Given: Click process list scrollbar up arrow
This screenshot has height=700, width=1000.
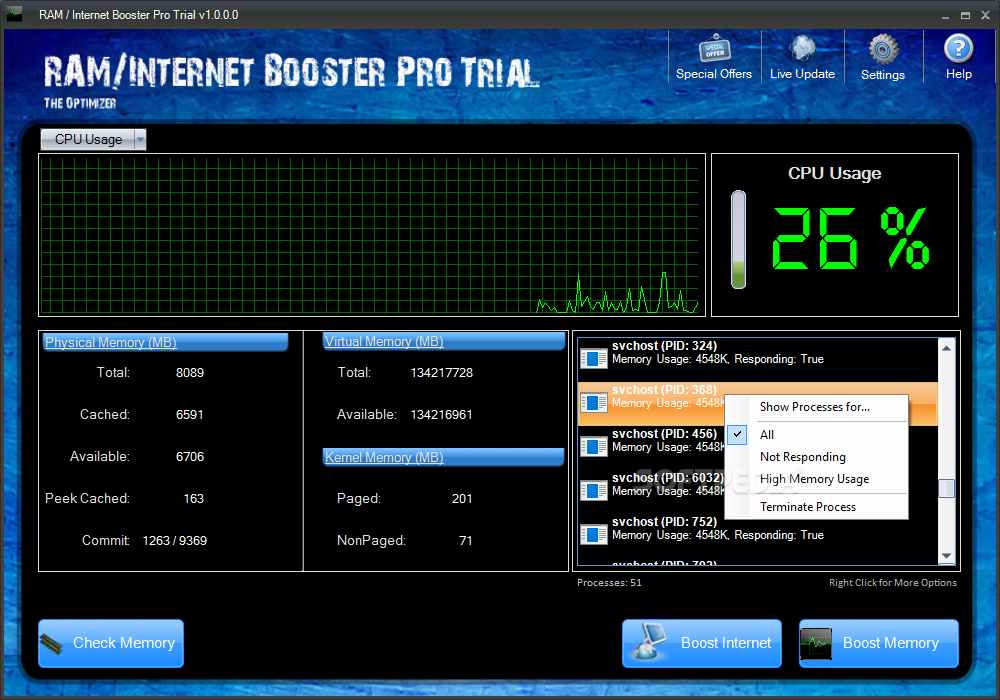Looking at the screenshot, I should [x=946, y=348].
